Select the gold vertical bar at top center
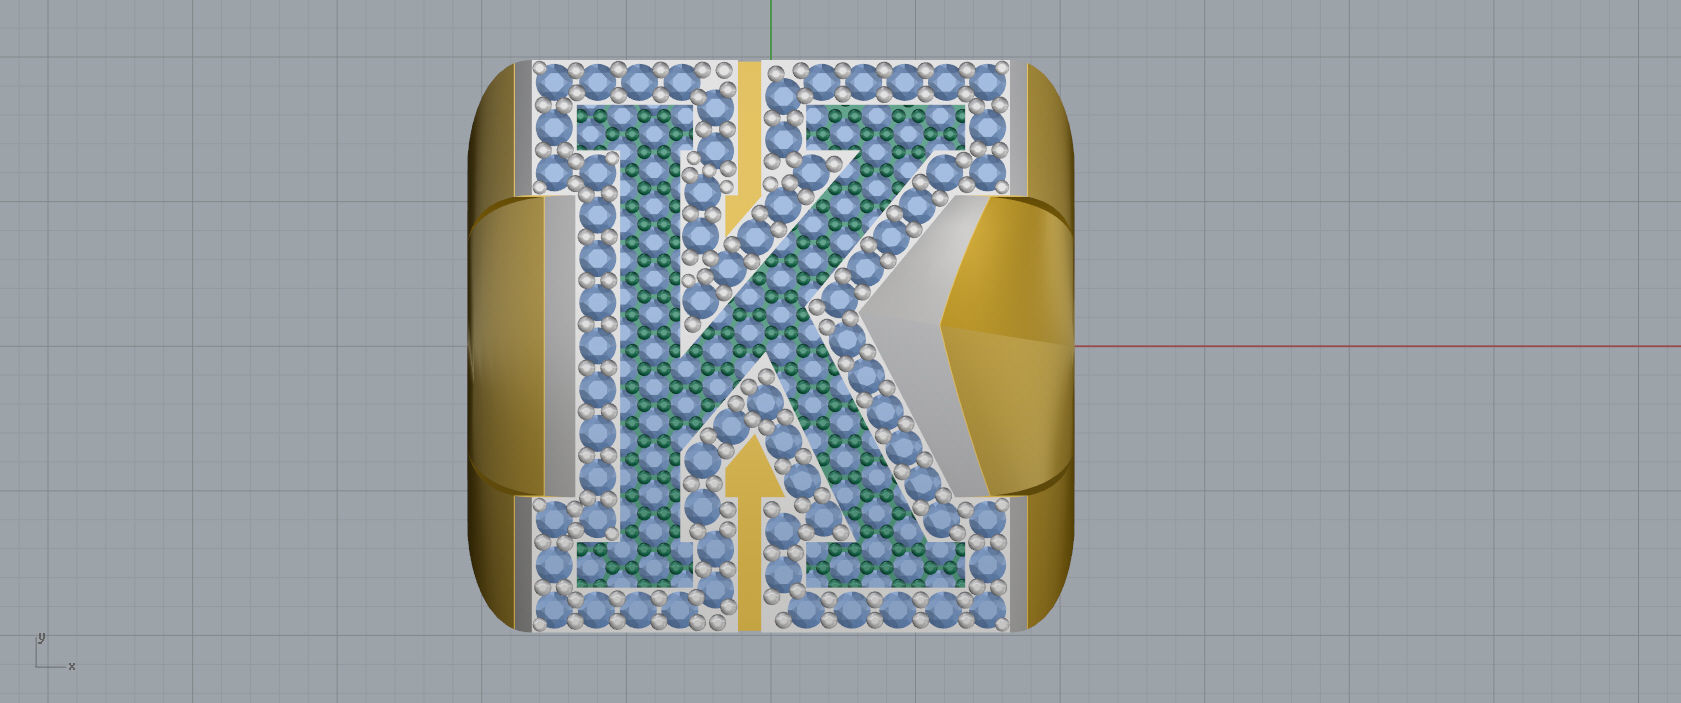 pos(750,130)
